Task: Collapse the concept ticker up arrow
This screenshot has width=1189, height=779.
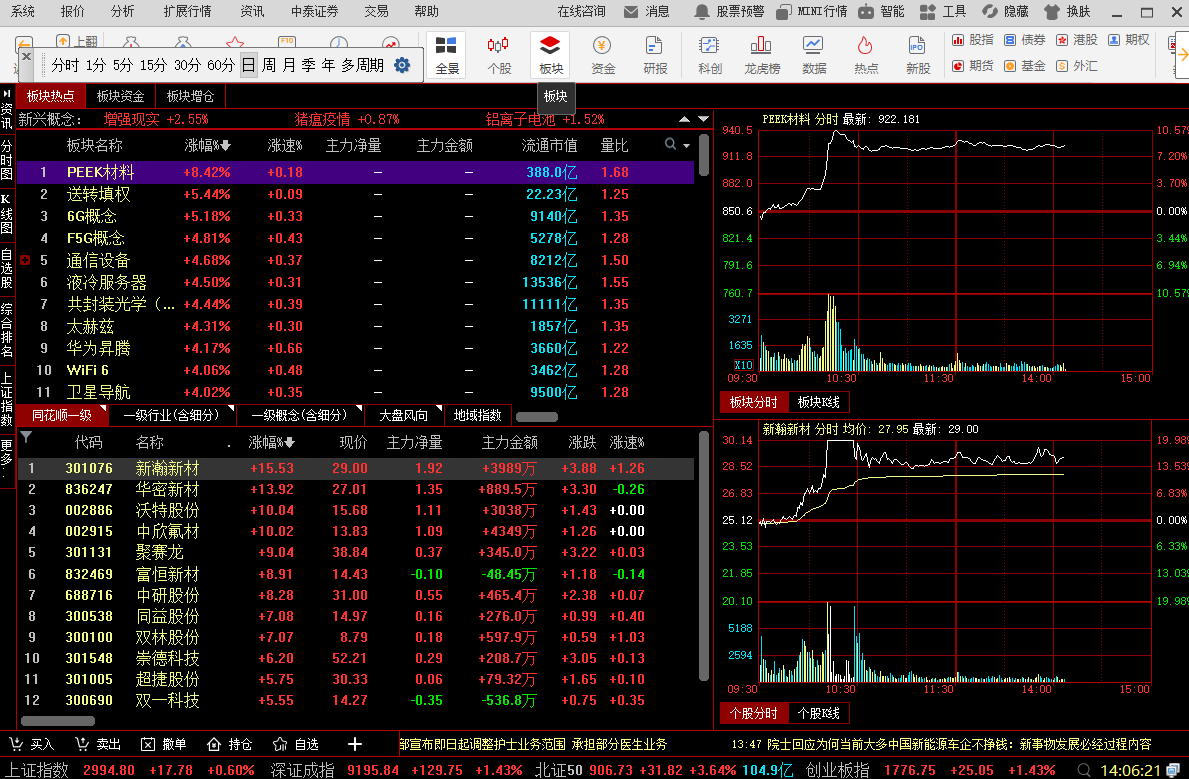Action: coord(684,119)
